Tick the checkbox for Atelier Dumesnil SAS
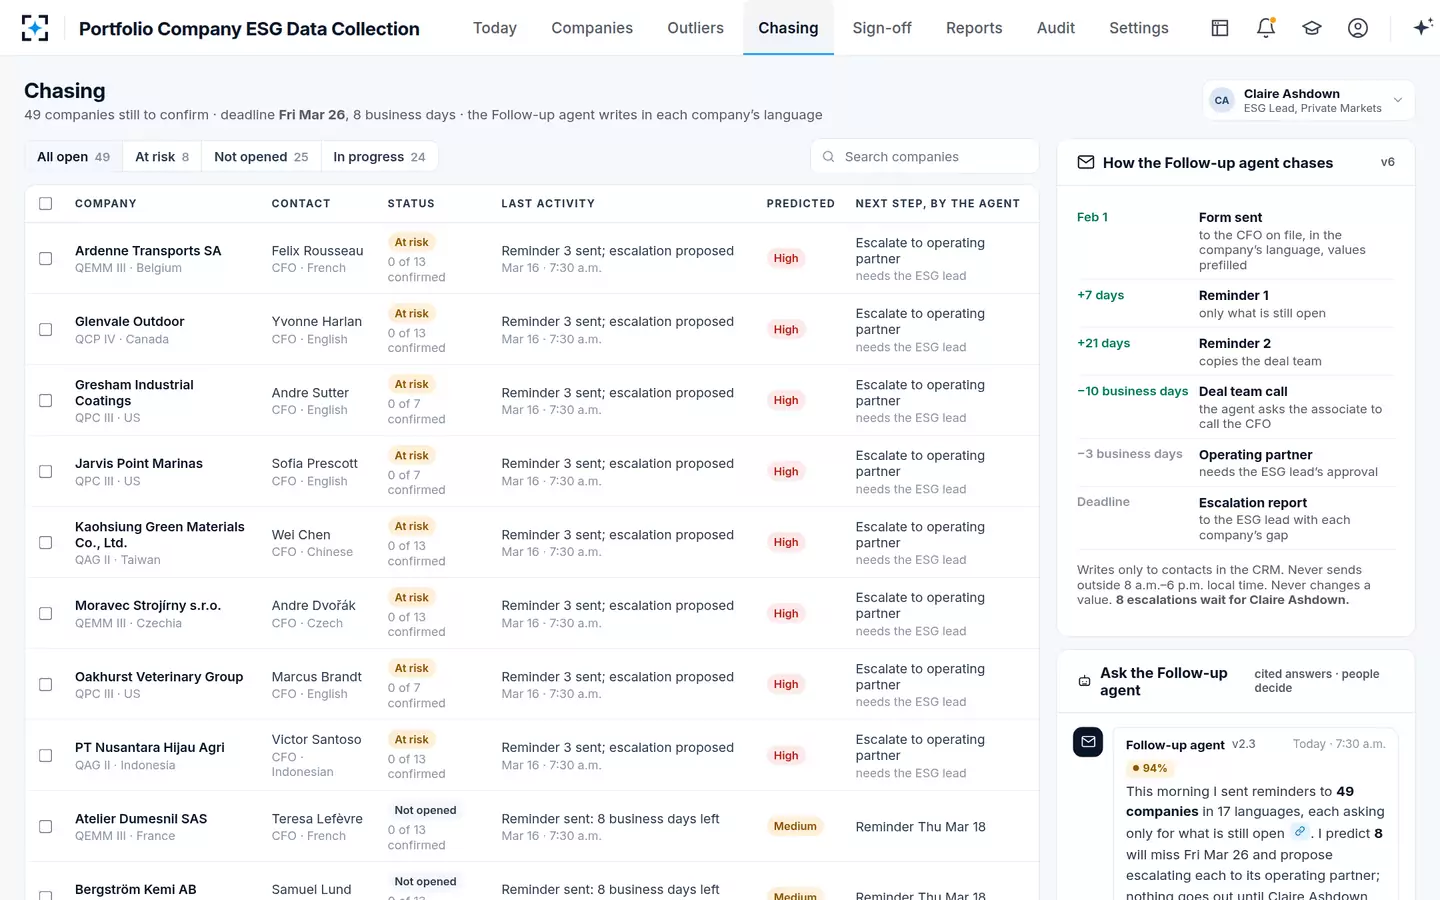The image size is (1440, 900). click(x=45, y=826)
